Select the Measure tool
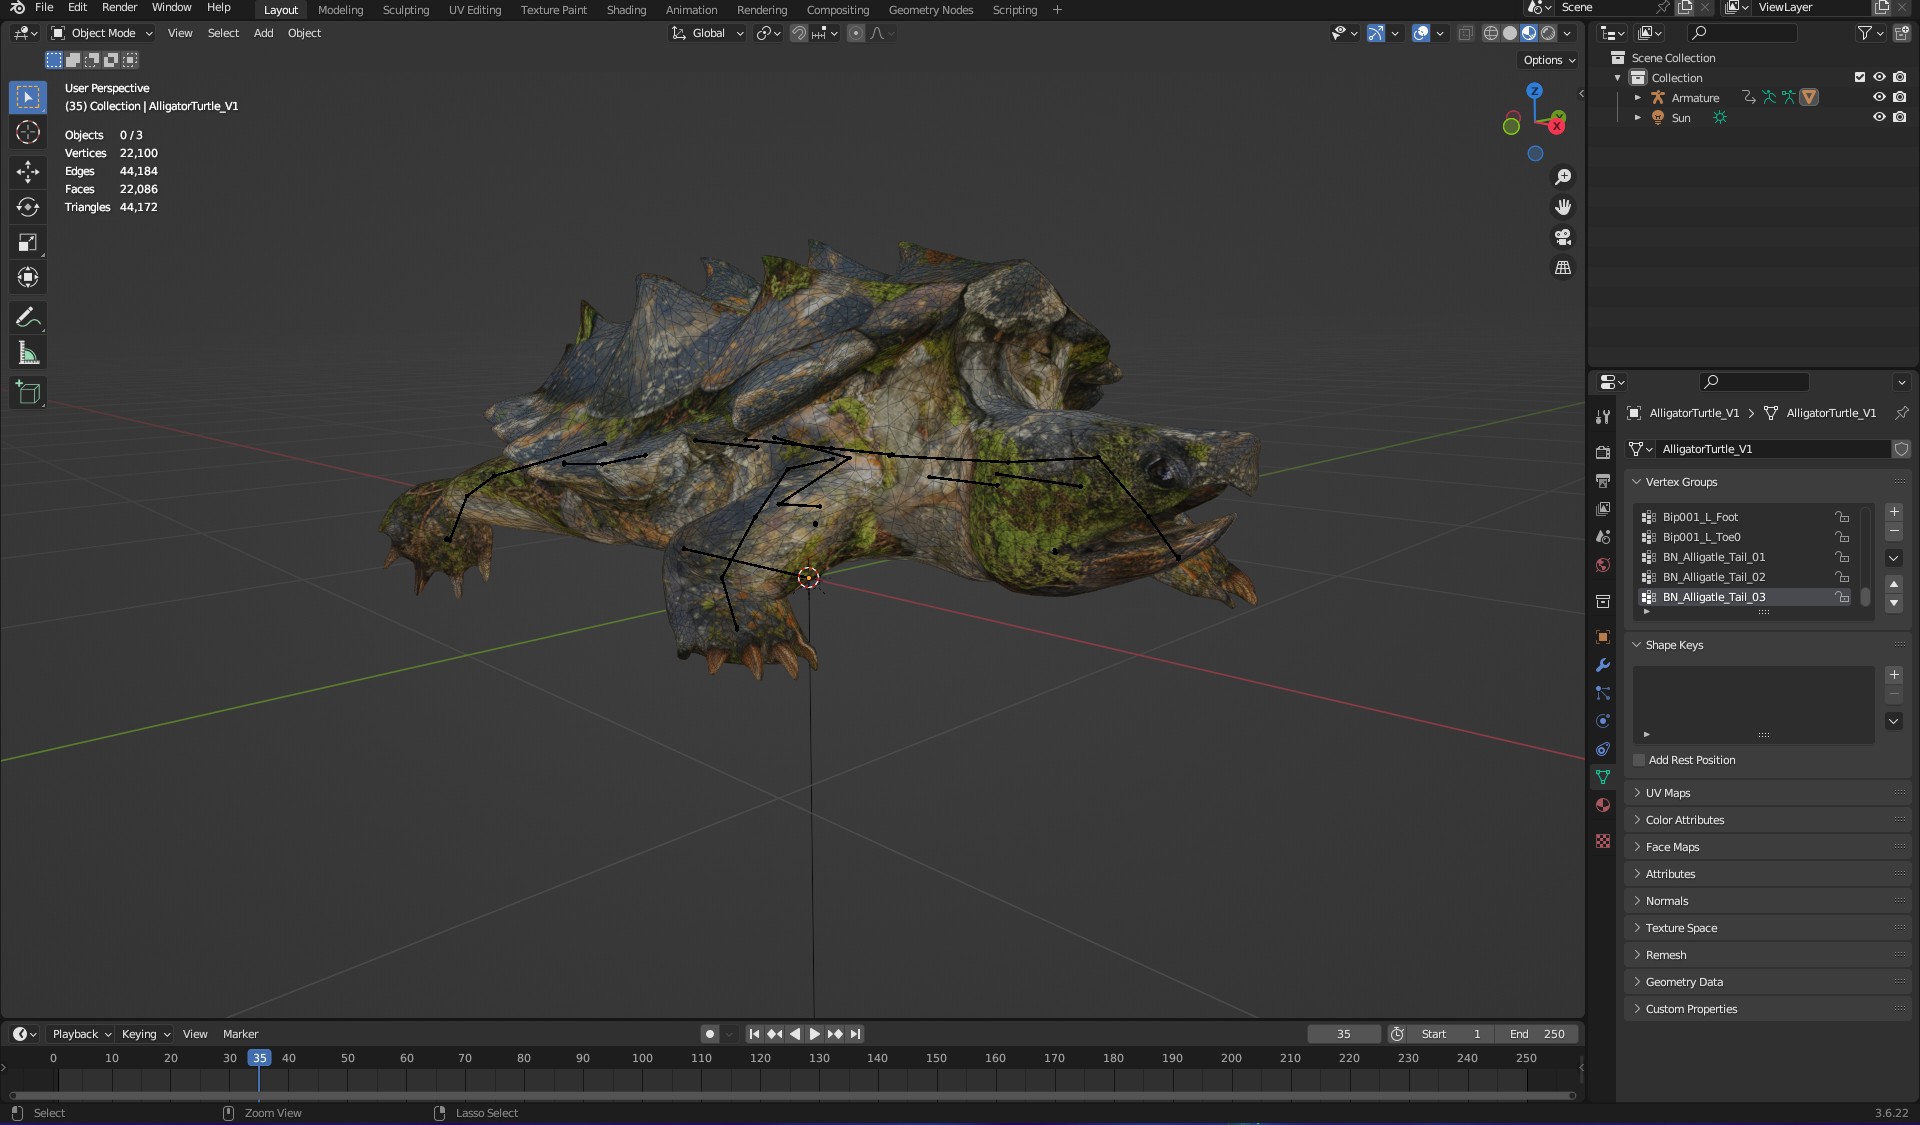Image resolution: width=1920 pixels, height=1125 pixels. (28, 353)
